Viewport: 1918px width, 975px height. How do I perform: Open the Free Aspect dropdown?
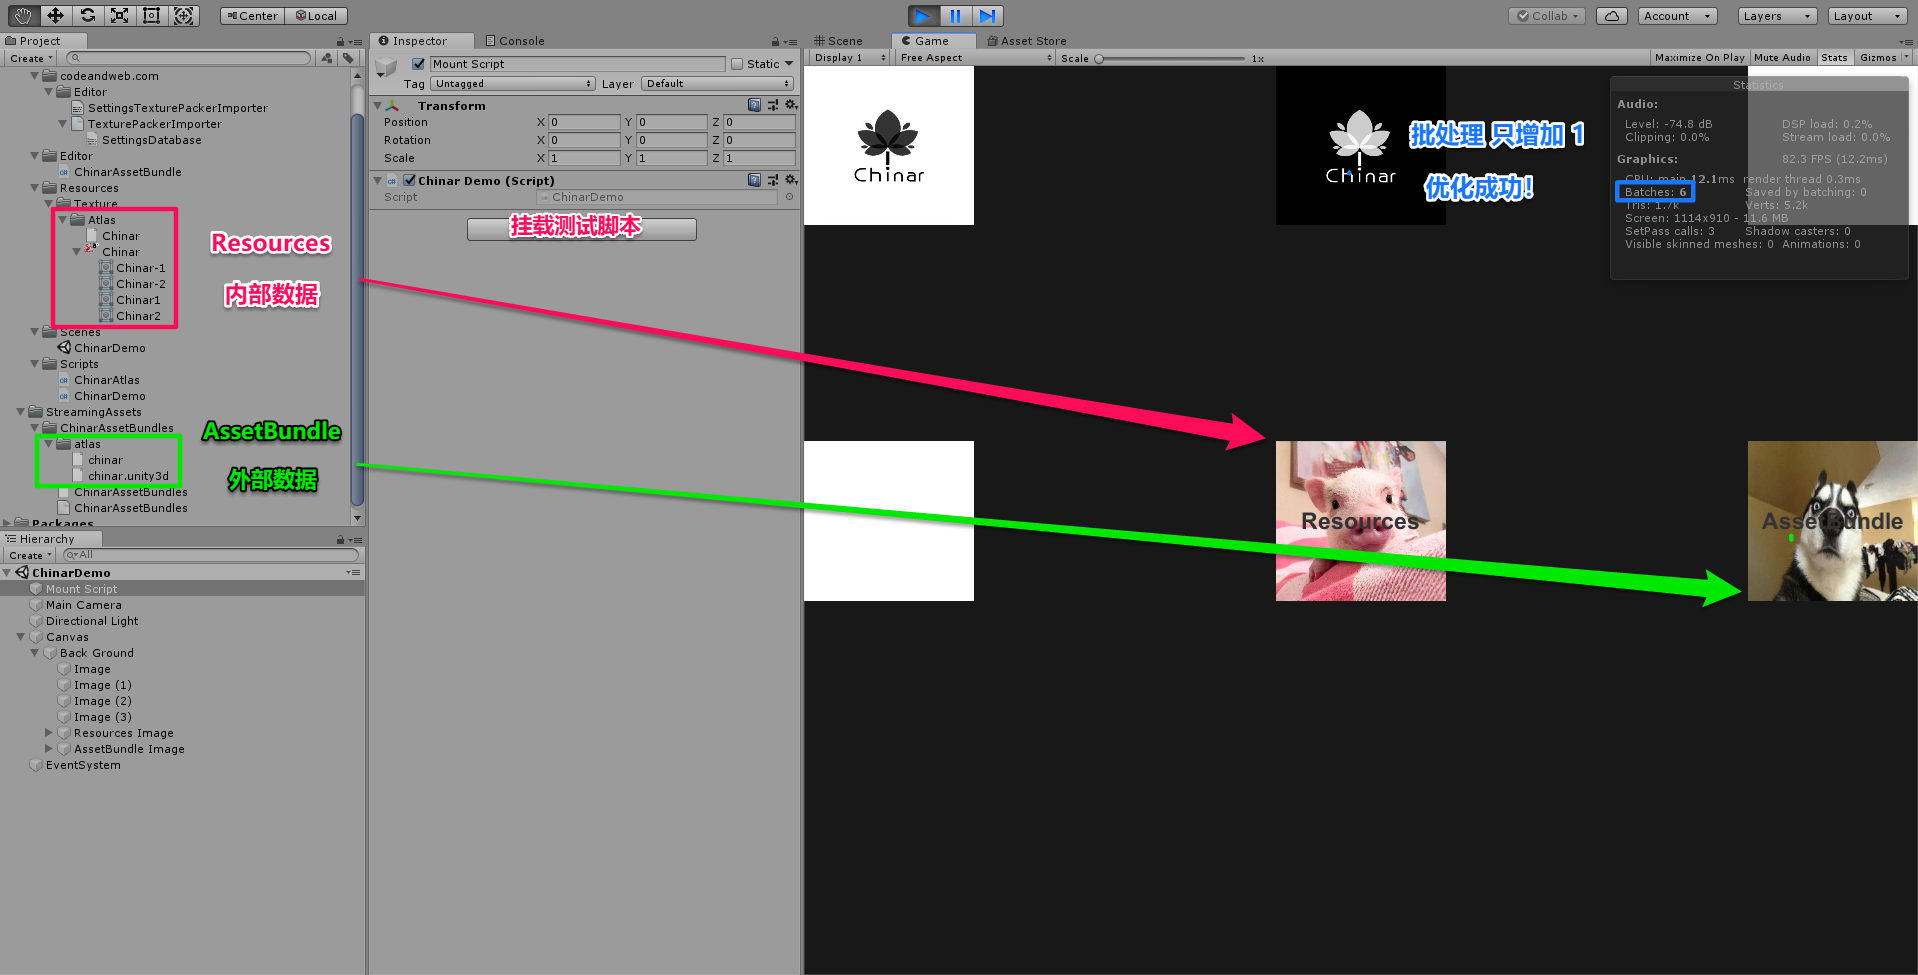click(x=975, y=58)
